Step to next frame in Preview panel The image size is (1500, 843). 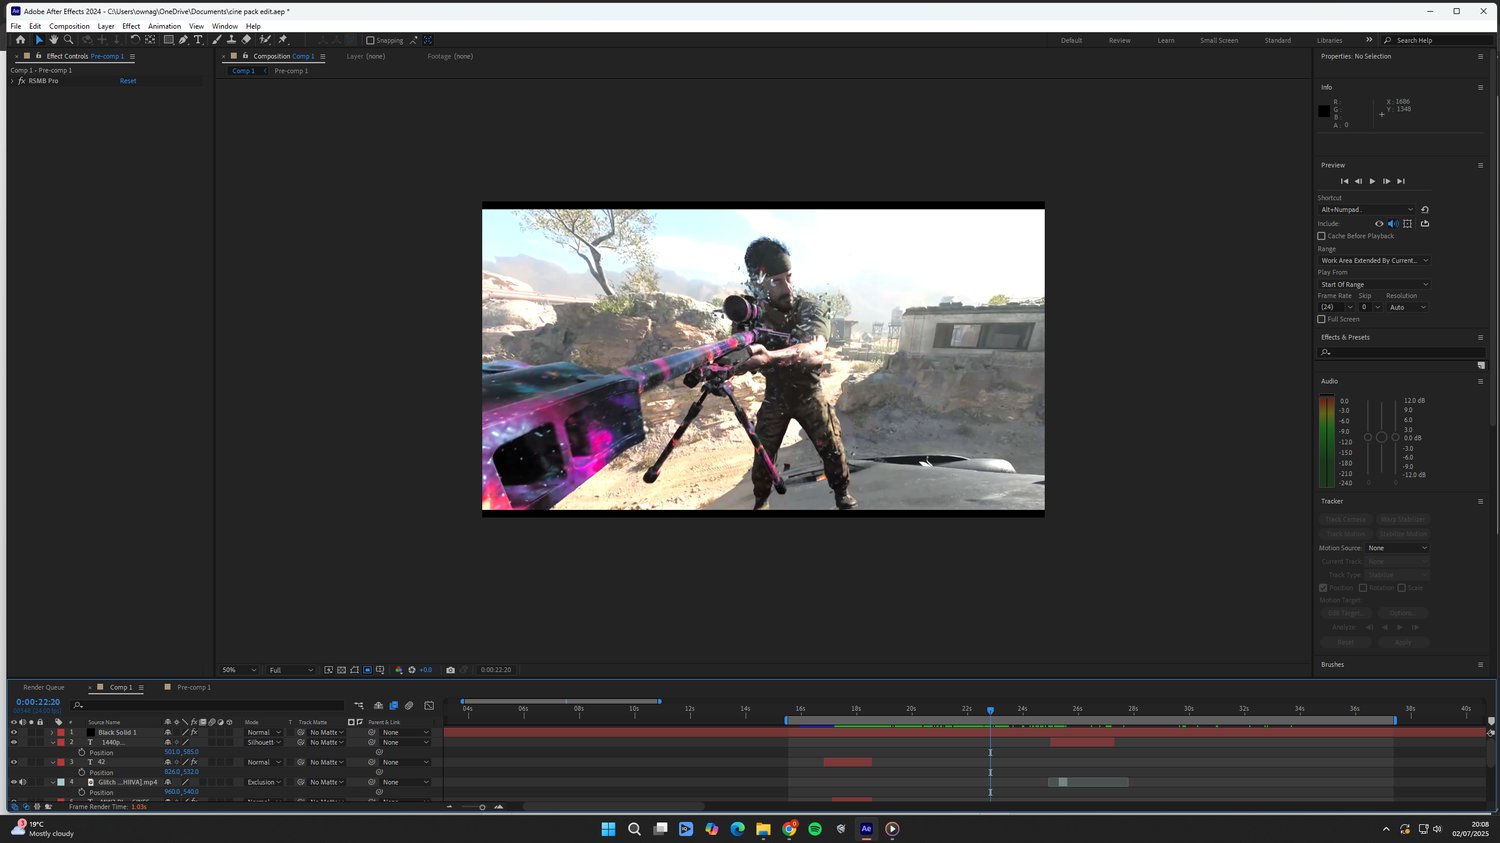[1386, 181]
